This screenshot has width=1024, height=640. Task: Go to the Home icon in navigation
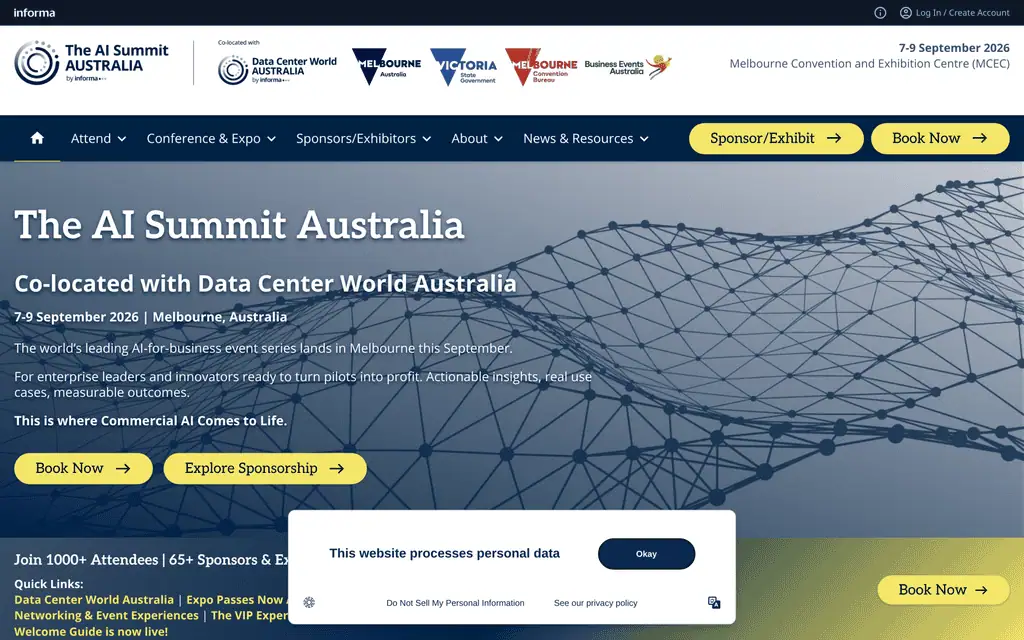tap(37, 138)
